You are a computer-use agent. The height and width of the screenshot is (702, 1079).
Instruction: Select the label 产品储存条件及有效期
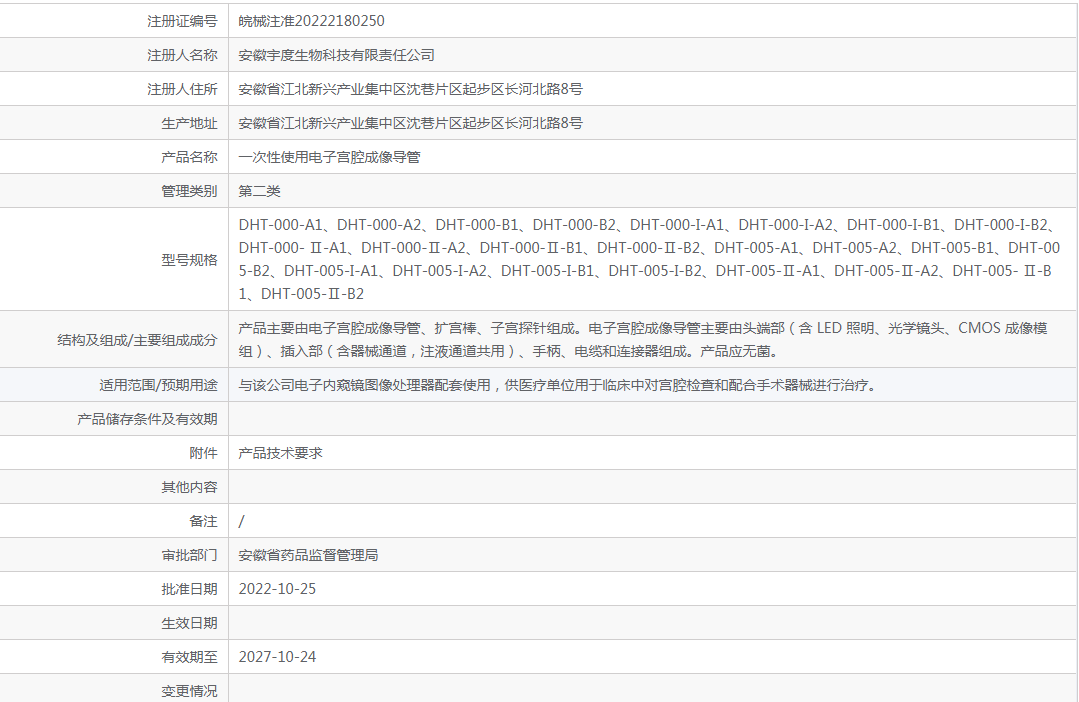click(147, 419)
